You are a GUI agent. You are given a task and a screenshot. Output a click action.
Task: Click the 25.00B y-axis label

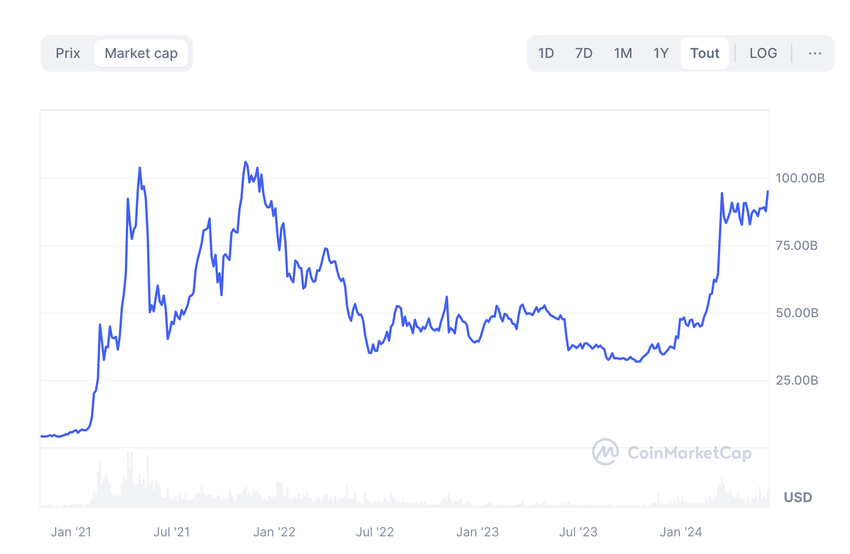[798, 380]
